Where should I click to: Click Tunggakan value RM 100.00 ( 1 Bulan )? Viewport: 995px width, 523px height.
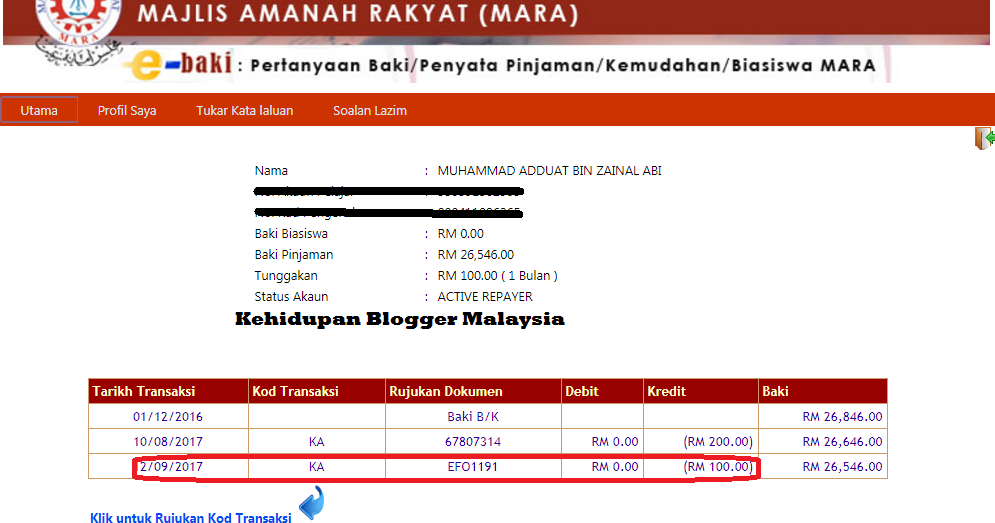click(x=498, y=275)
